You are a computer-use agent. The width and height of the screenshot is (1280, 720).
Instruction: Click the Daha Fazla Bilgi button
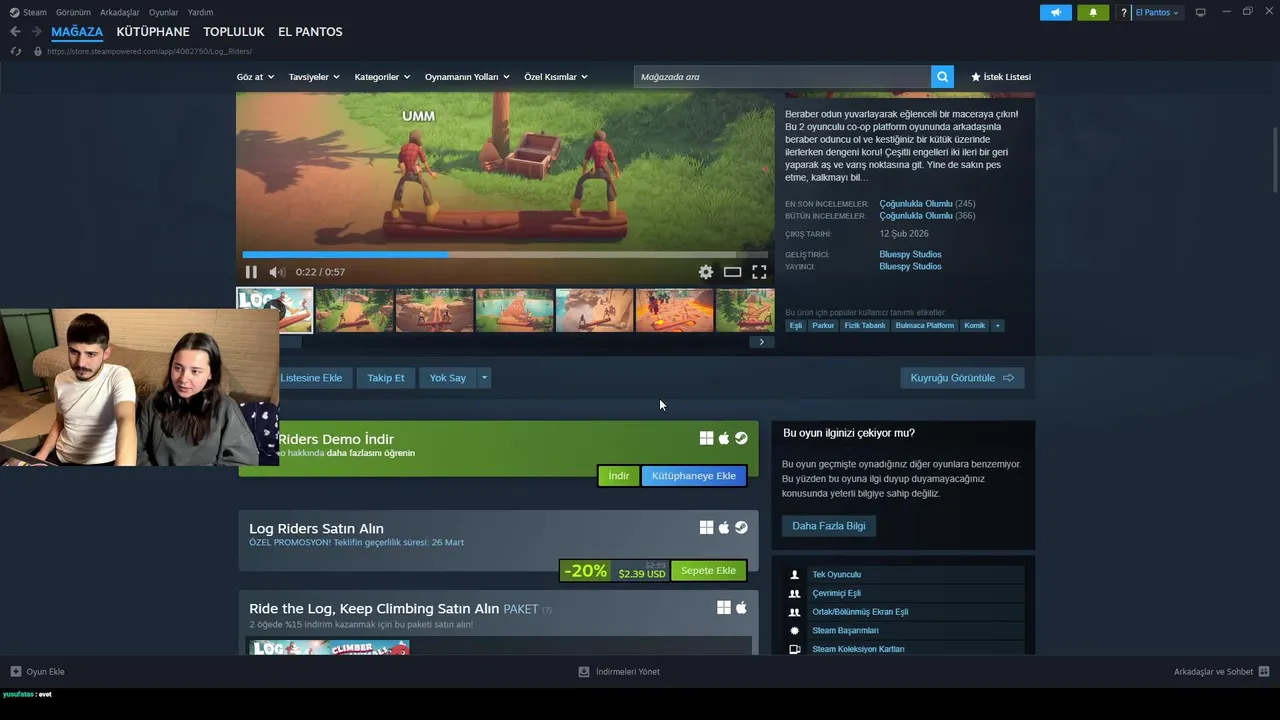click(829, 526)
